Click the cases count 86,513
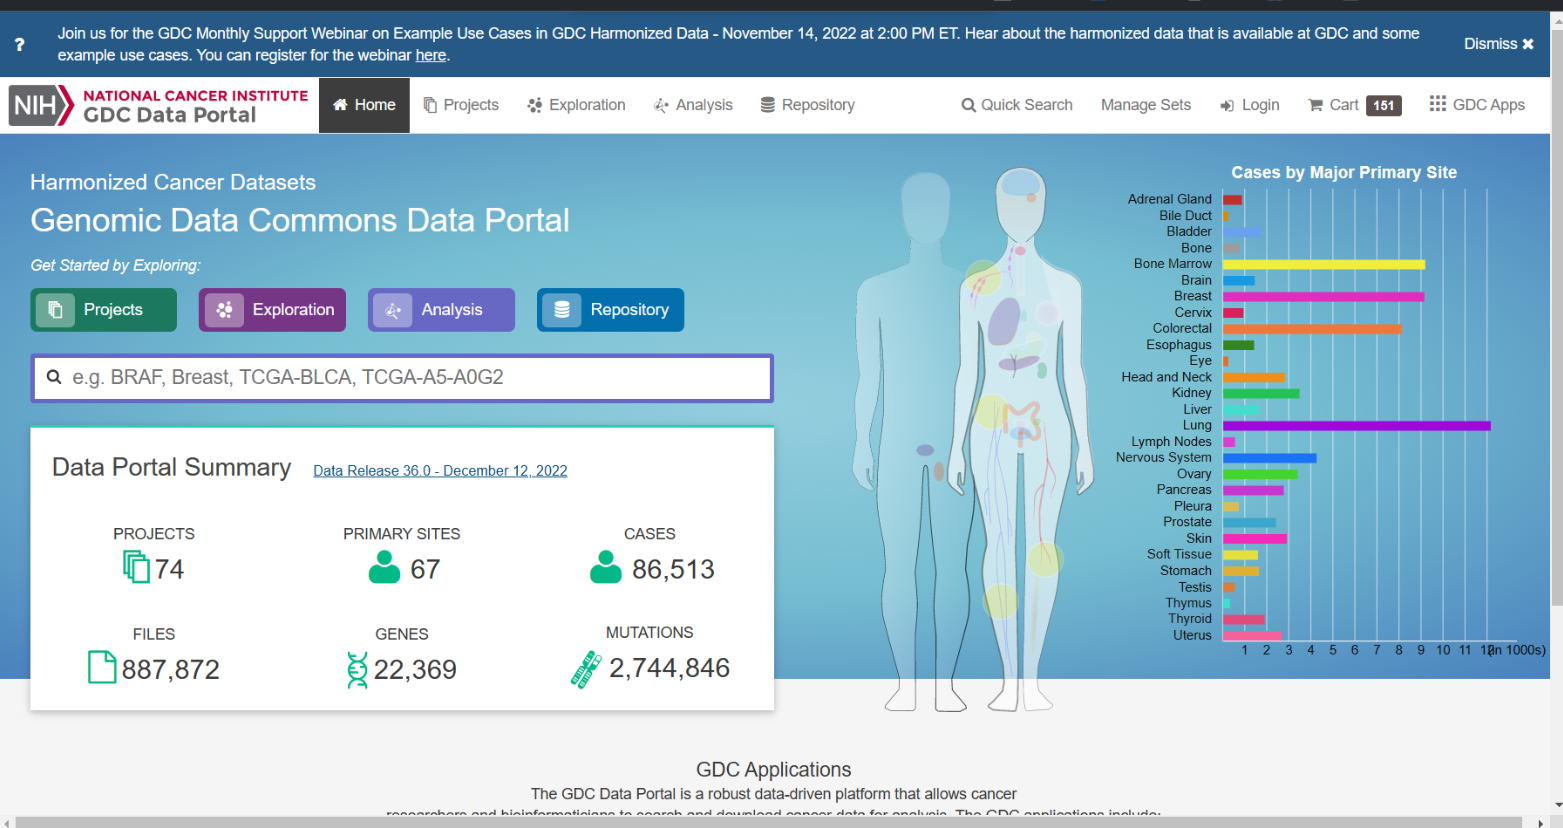1563x828 pixels. pos(673,570)
